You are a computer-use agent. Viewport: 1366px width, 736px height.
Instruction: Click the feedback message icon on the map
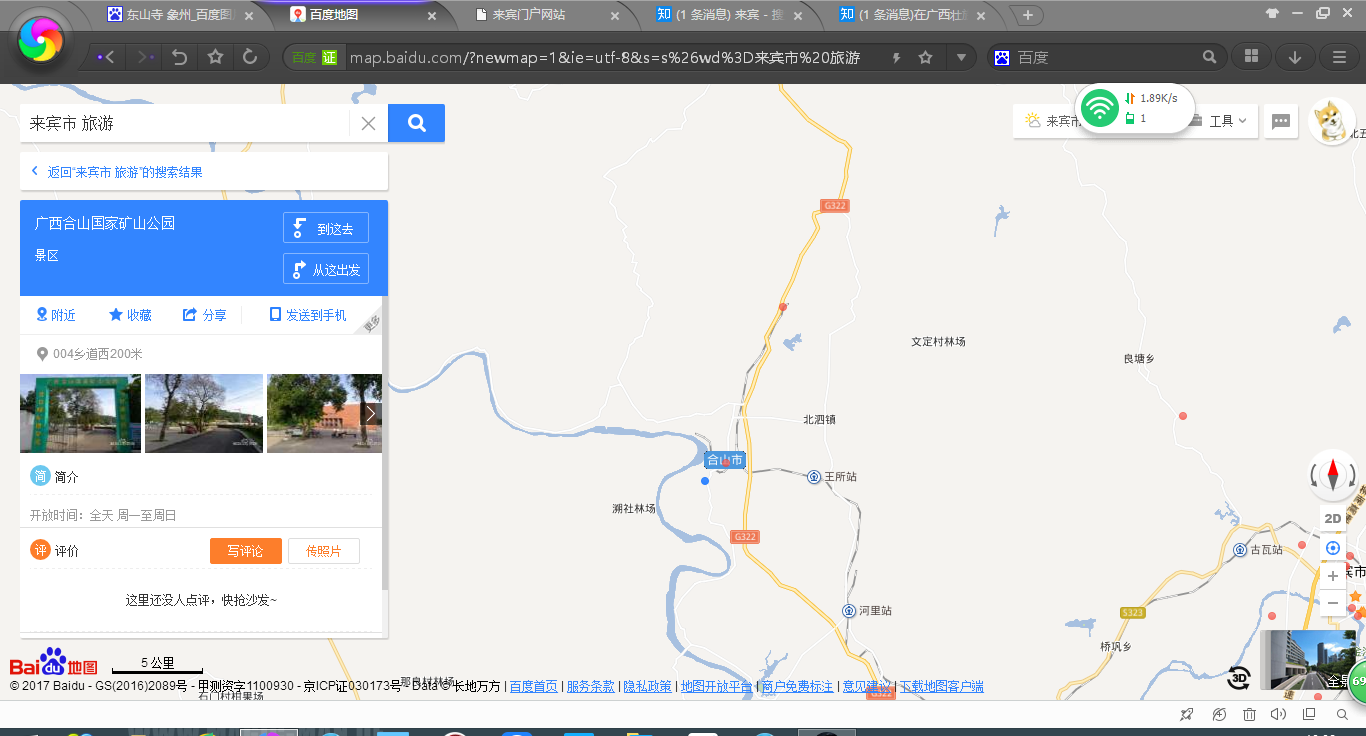1281,121
